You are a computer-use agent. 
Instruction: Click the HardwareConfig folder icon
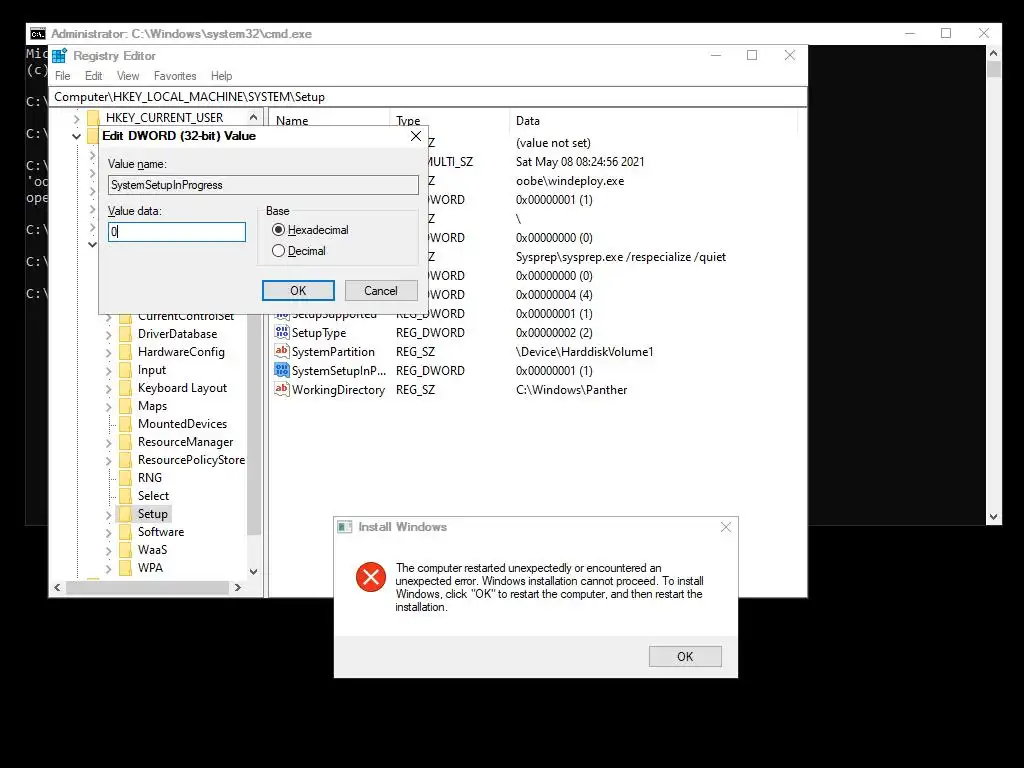[125, 352]
